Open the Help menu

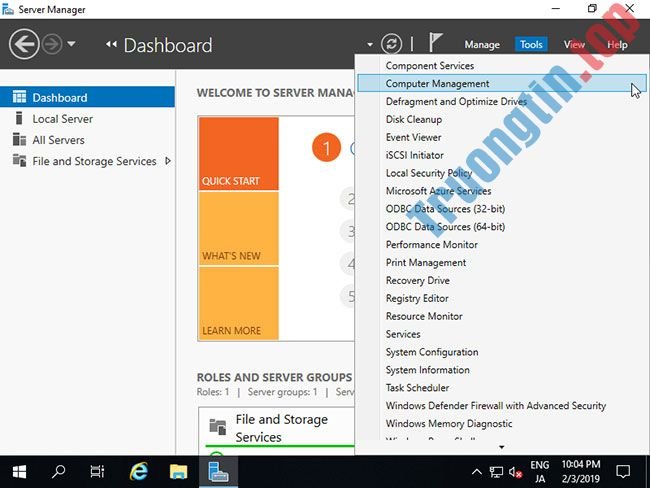(617, 44)
